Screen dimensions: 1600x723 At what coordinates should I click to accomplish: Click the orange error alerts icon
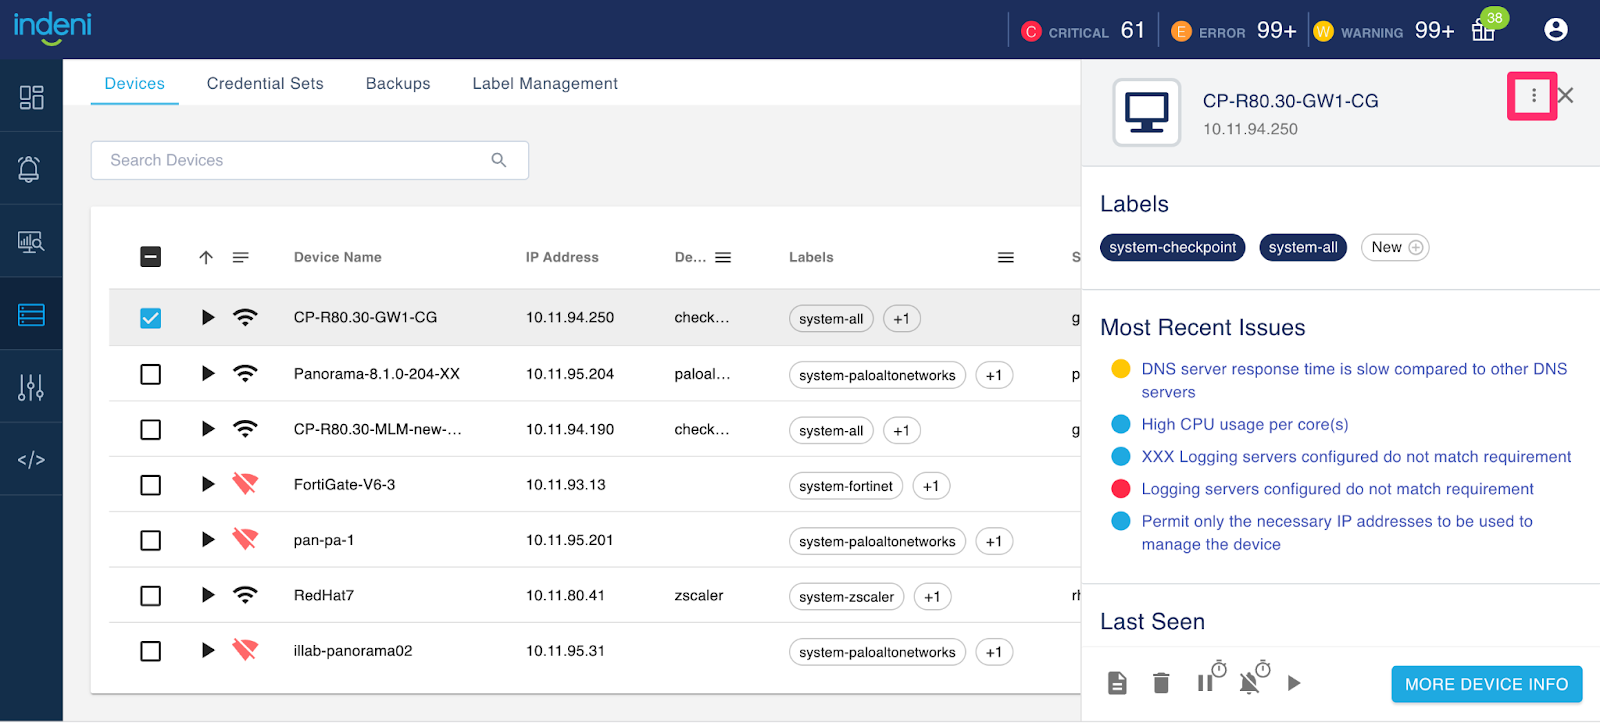pyautogui.click(x=1181, y=32)
